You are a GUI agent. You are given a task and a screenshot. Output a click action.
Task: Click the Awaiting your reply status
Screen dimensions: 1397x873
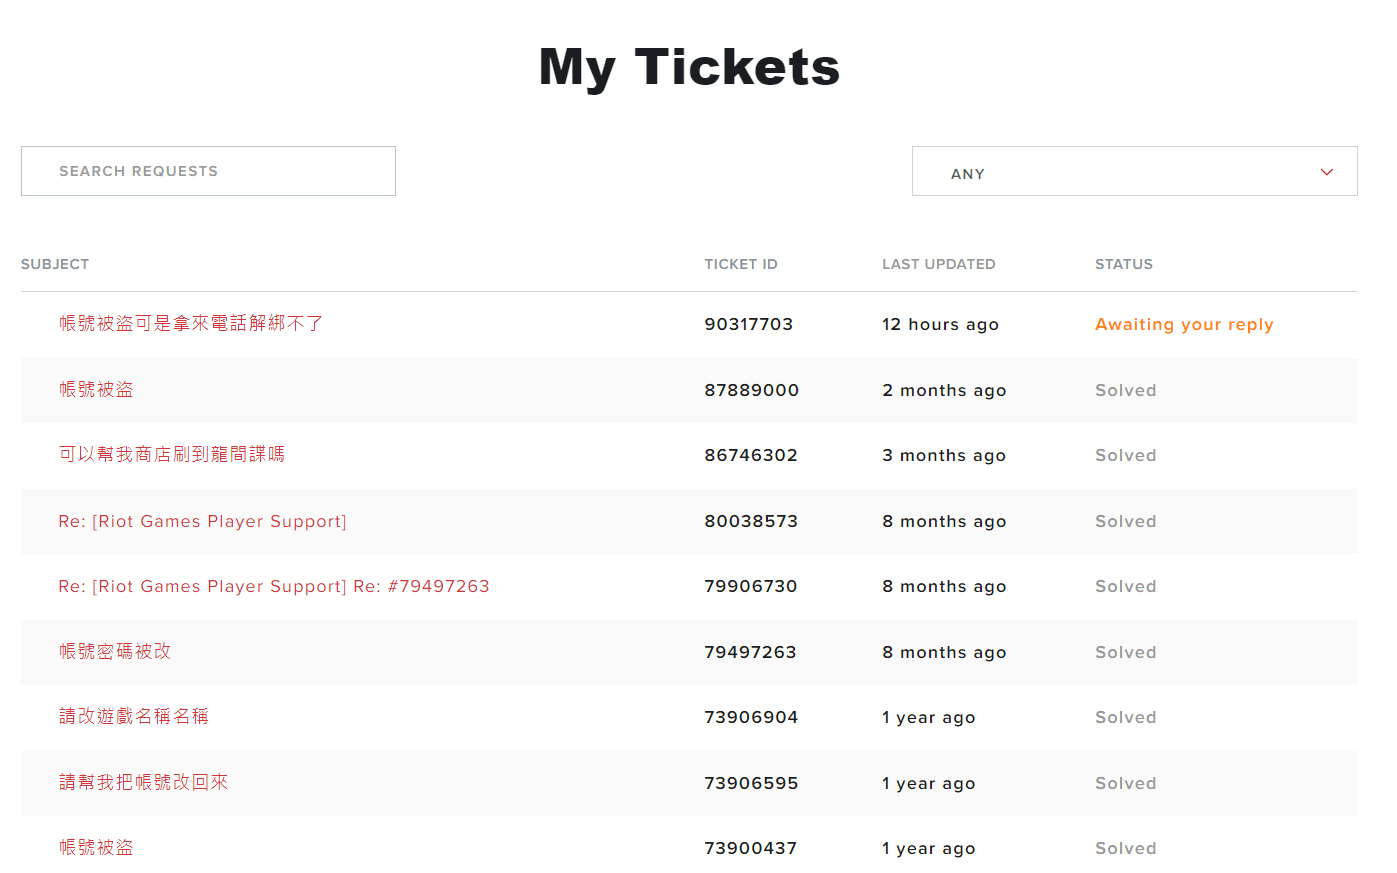pos(1184,324)
